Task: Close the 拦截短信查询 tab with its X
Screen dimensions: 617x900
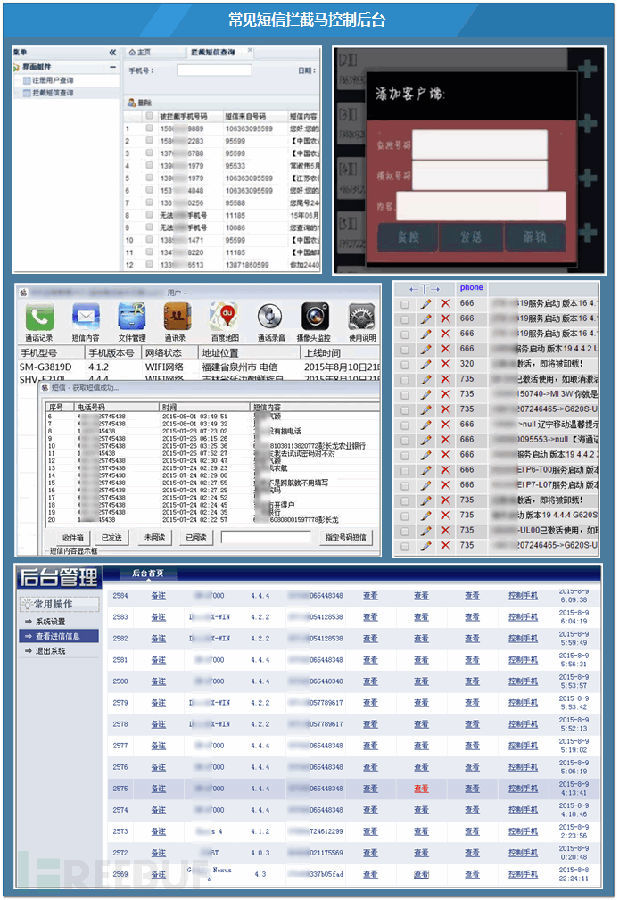Action: point(250,51)
